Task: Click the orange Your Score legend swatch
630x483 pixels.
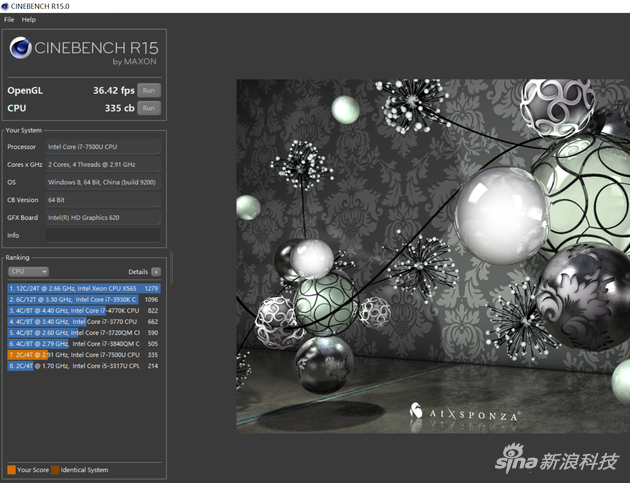Action: (x=11, y=470)
